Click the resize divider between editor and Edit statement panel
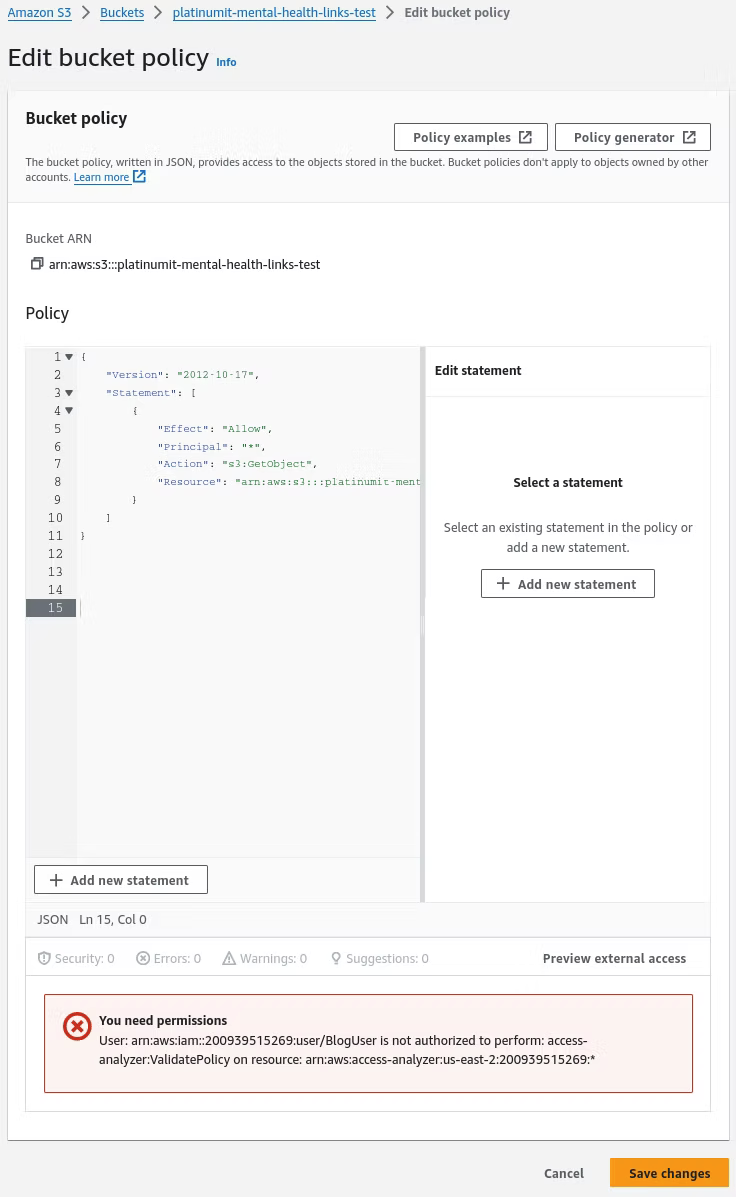Viewport: 736px width, 1197px height. (x=422, y=624)
